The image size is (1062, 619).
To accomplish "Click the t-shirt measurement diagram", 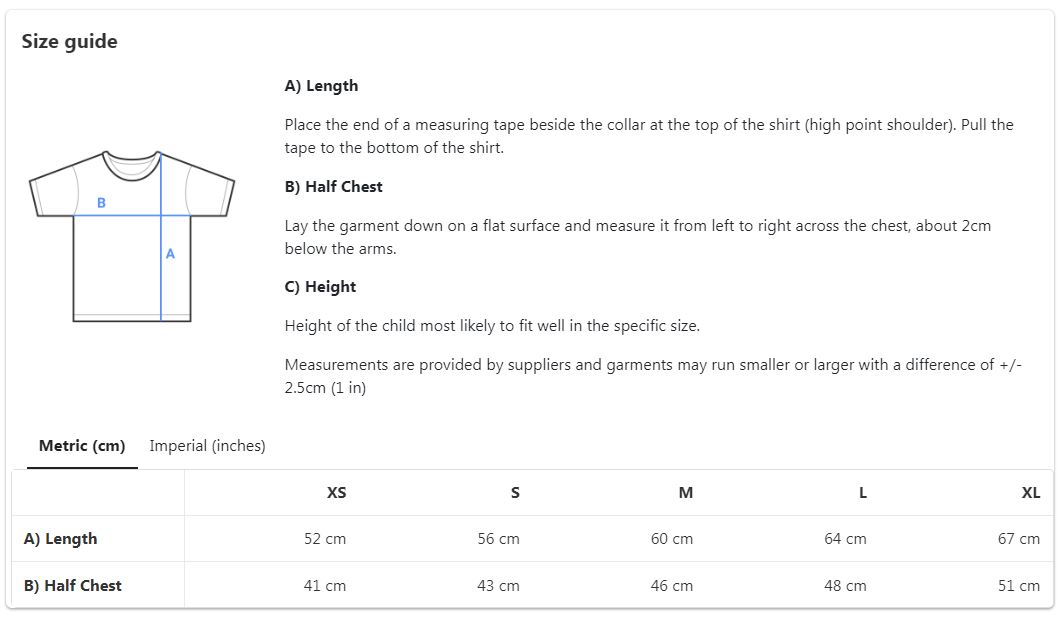I will click(132, 236).
